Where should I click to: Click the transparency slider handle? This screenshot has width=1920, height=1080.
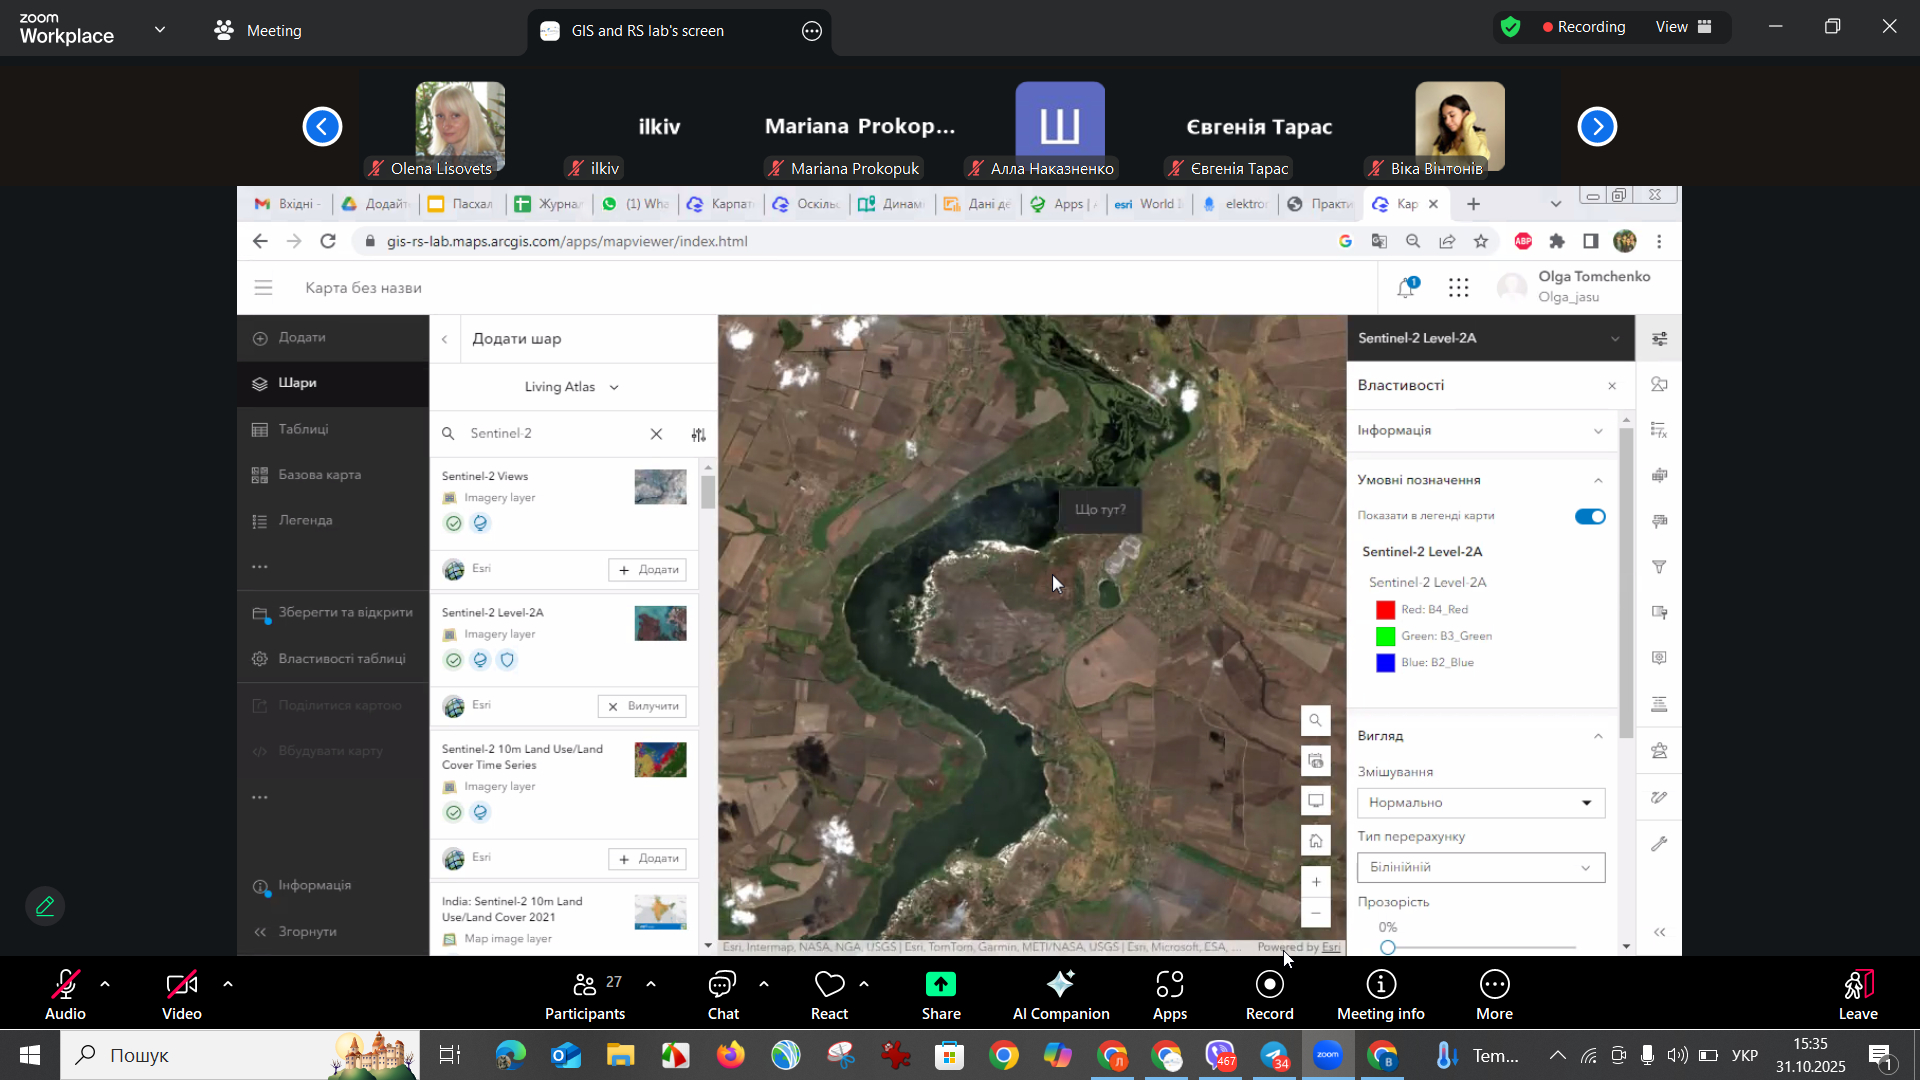pos(1387,947)
